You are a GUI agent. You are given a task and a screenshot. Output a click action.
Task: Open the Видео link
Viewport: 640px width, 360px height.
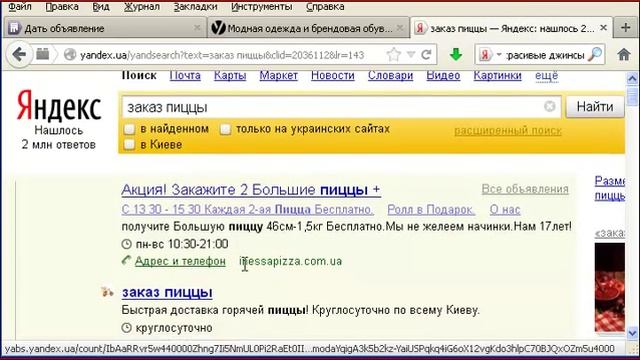coord(443,76)
